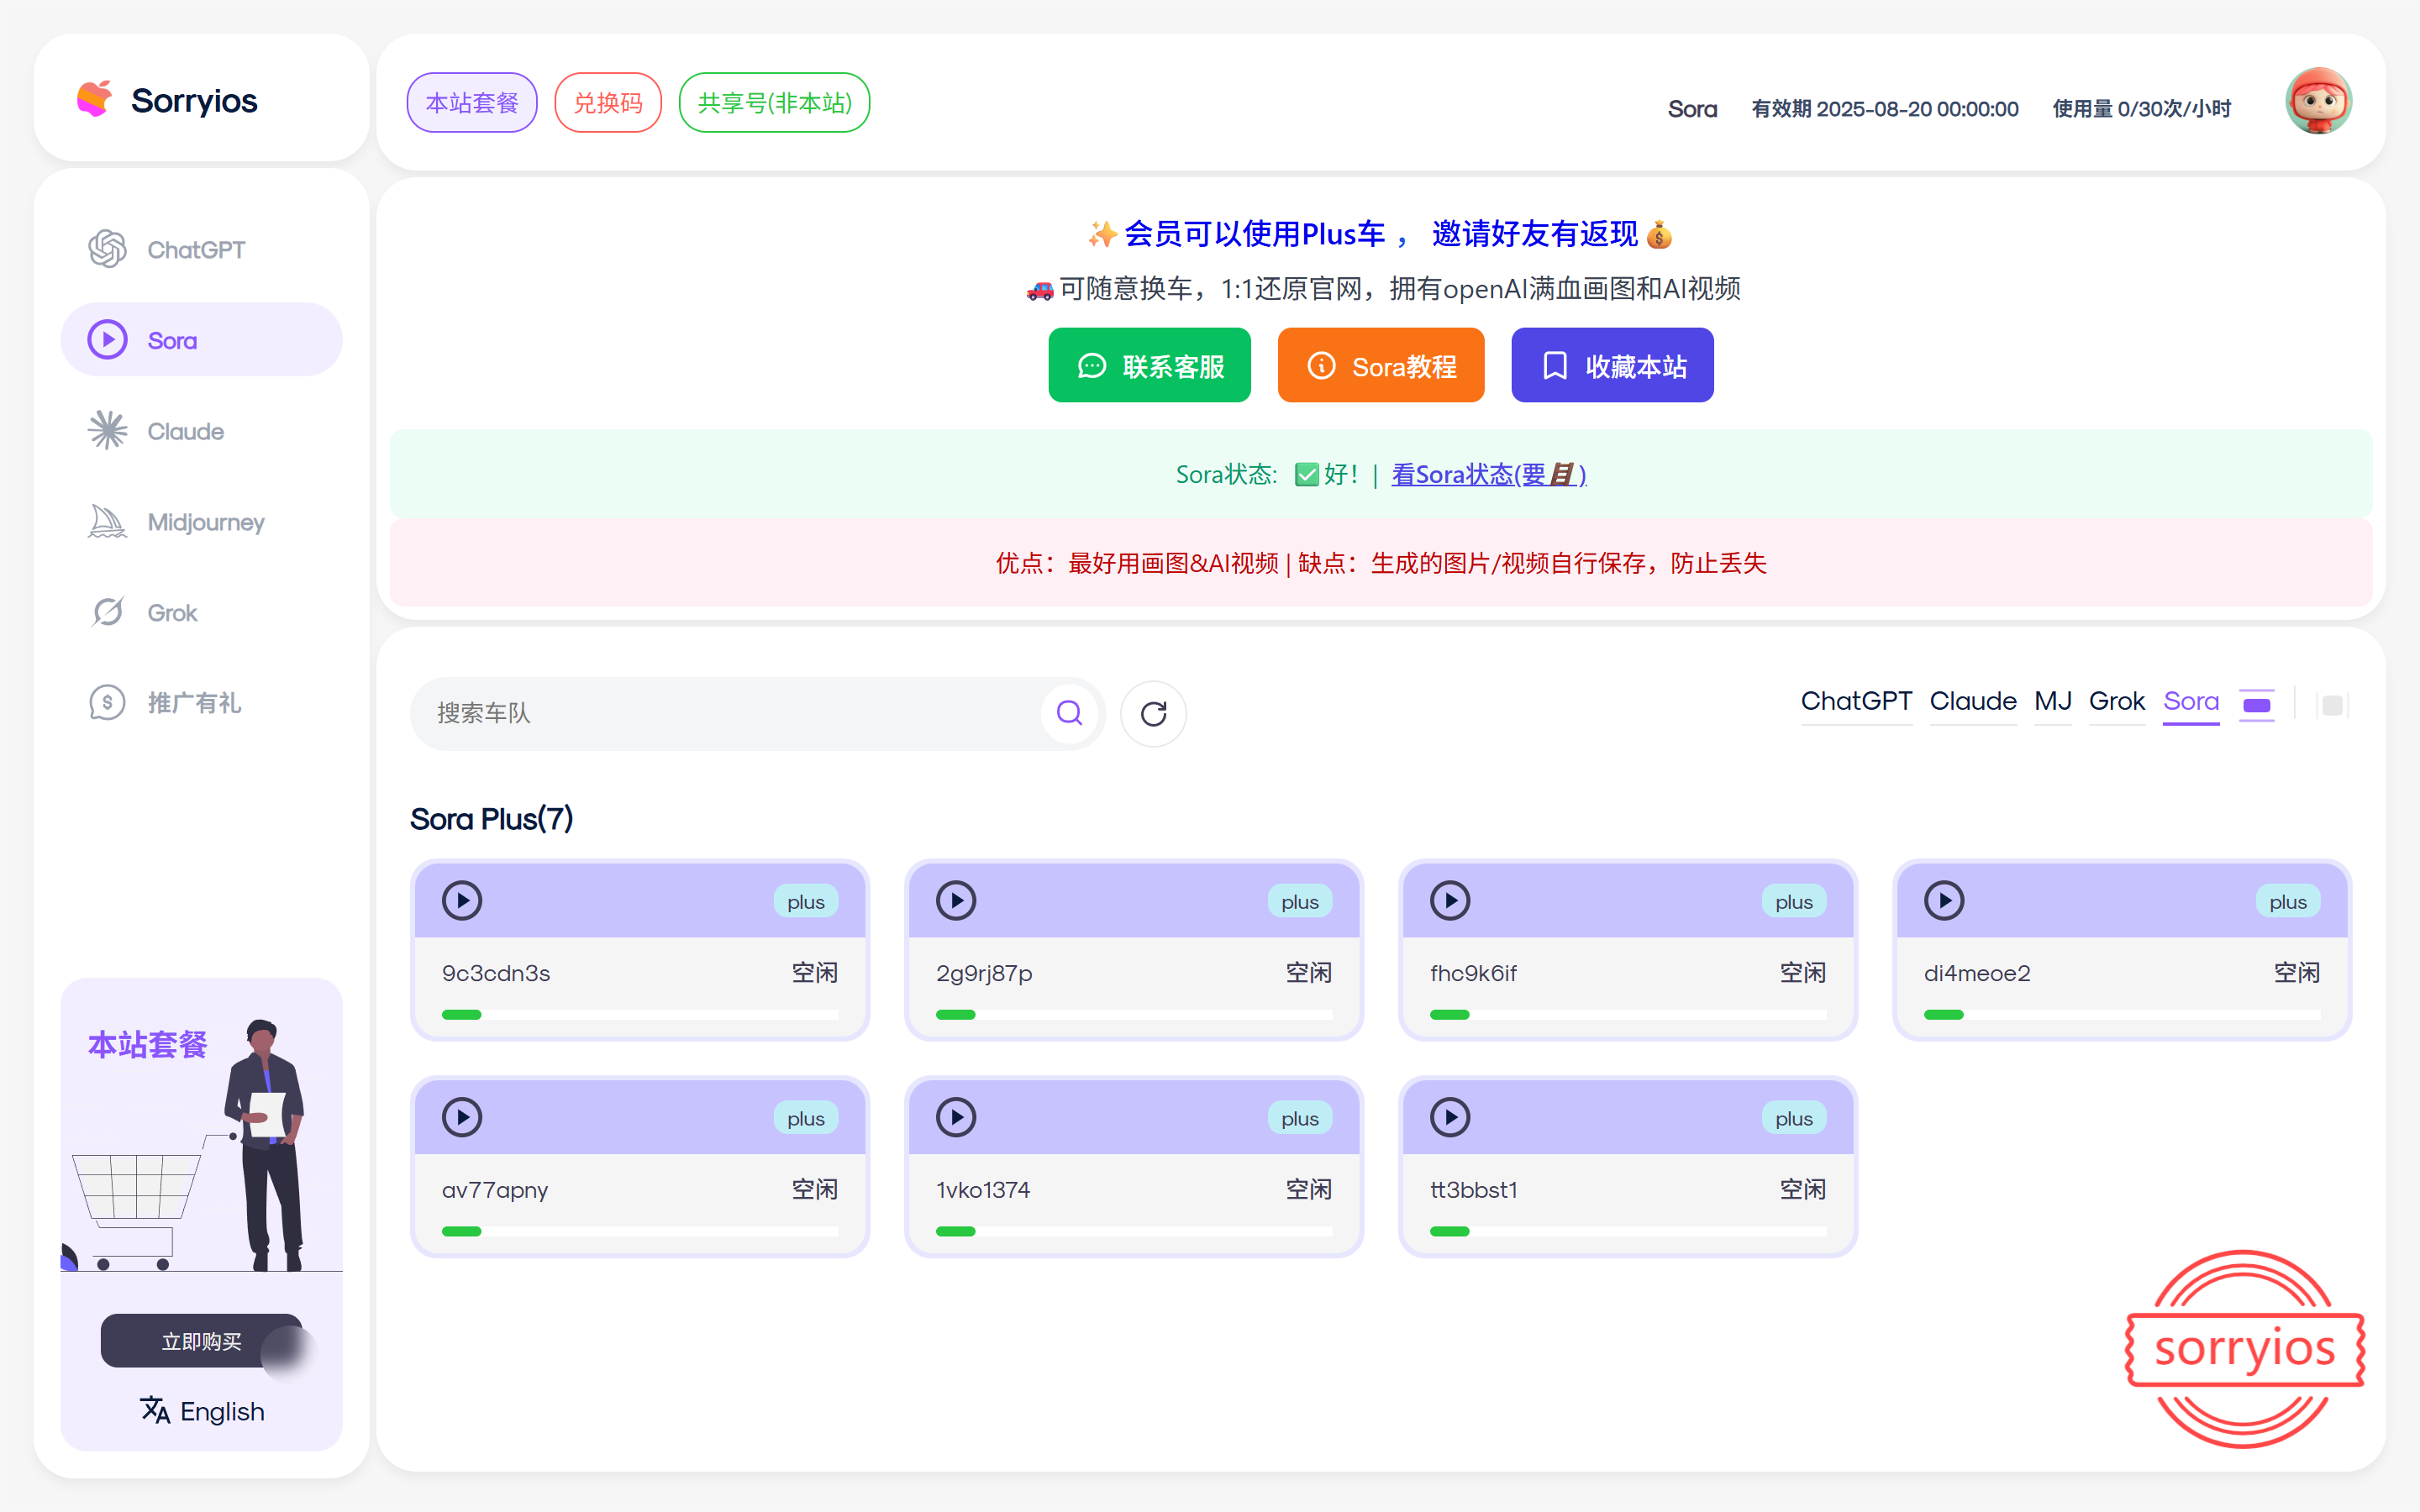Click usage bar of fhc9k6if card

tap(1628, 1014)
